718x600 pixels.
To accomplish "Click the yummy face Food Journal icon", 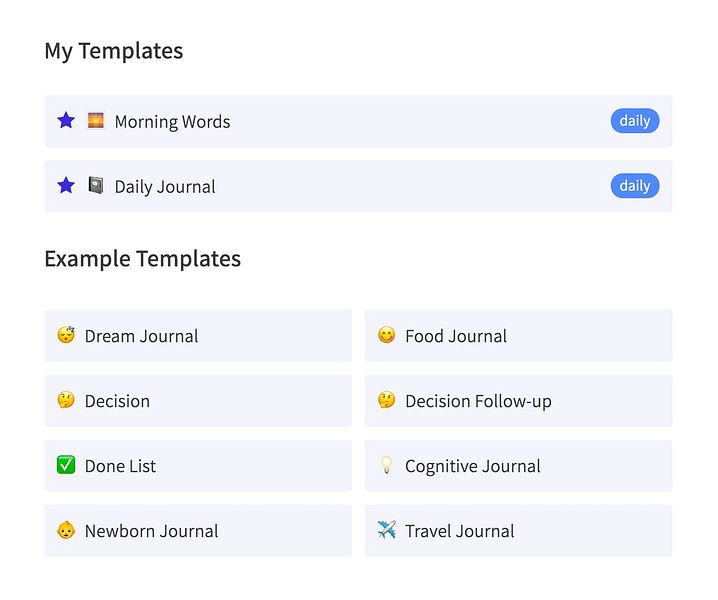I will (x=386, y=336).
